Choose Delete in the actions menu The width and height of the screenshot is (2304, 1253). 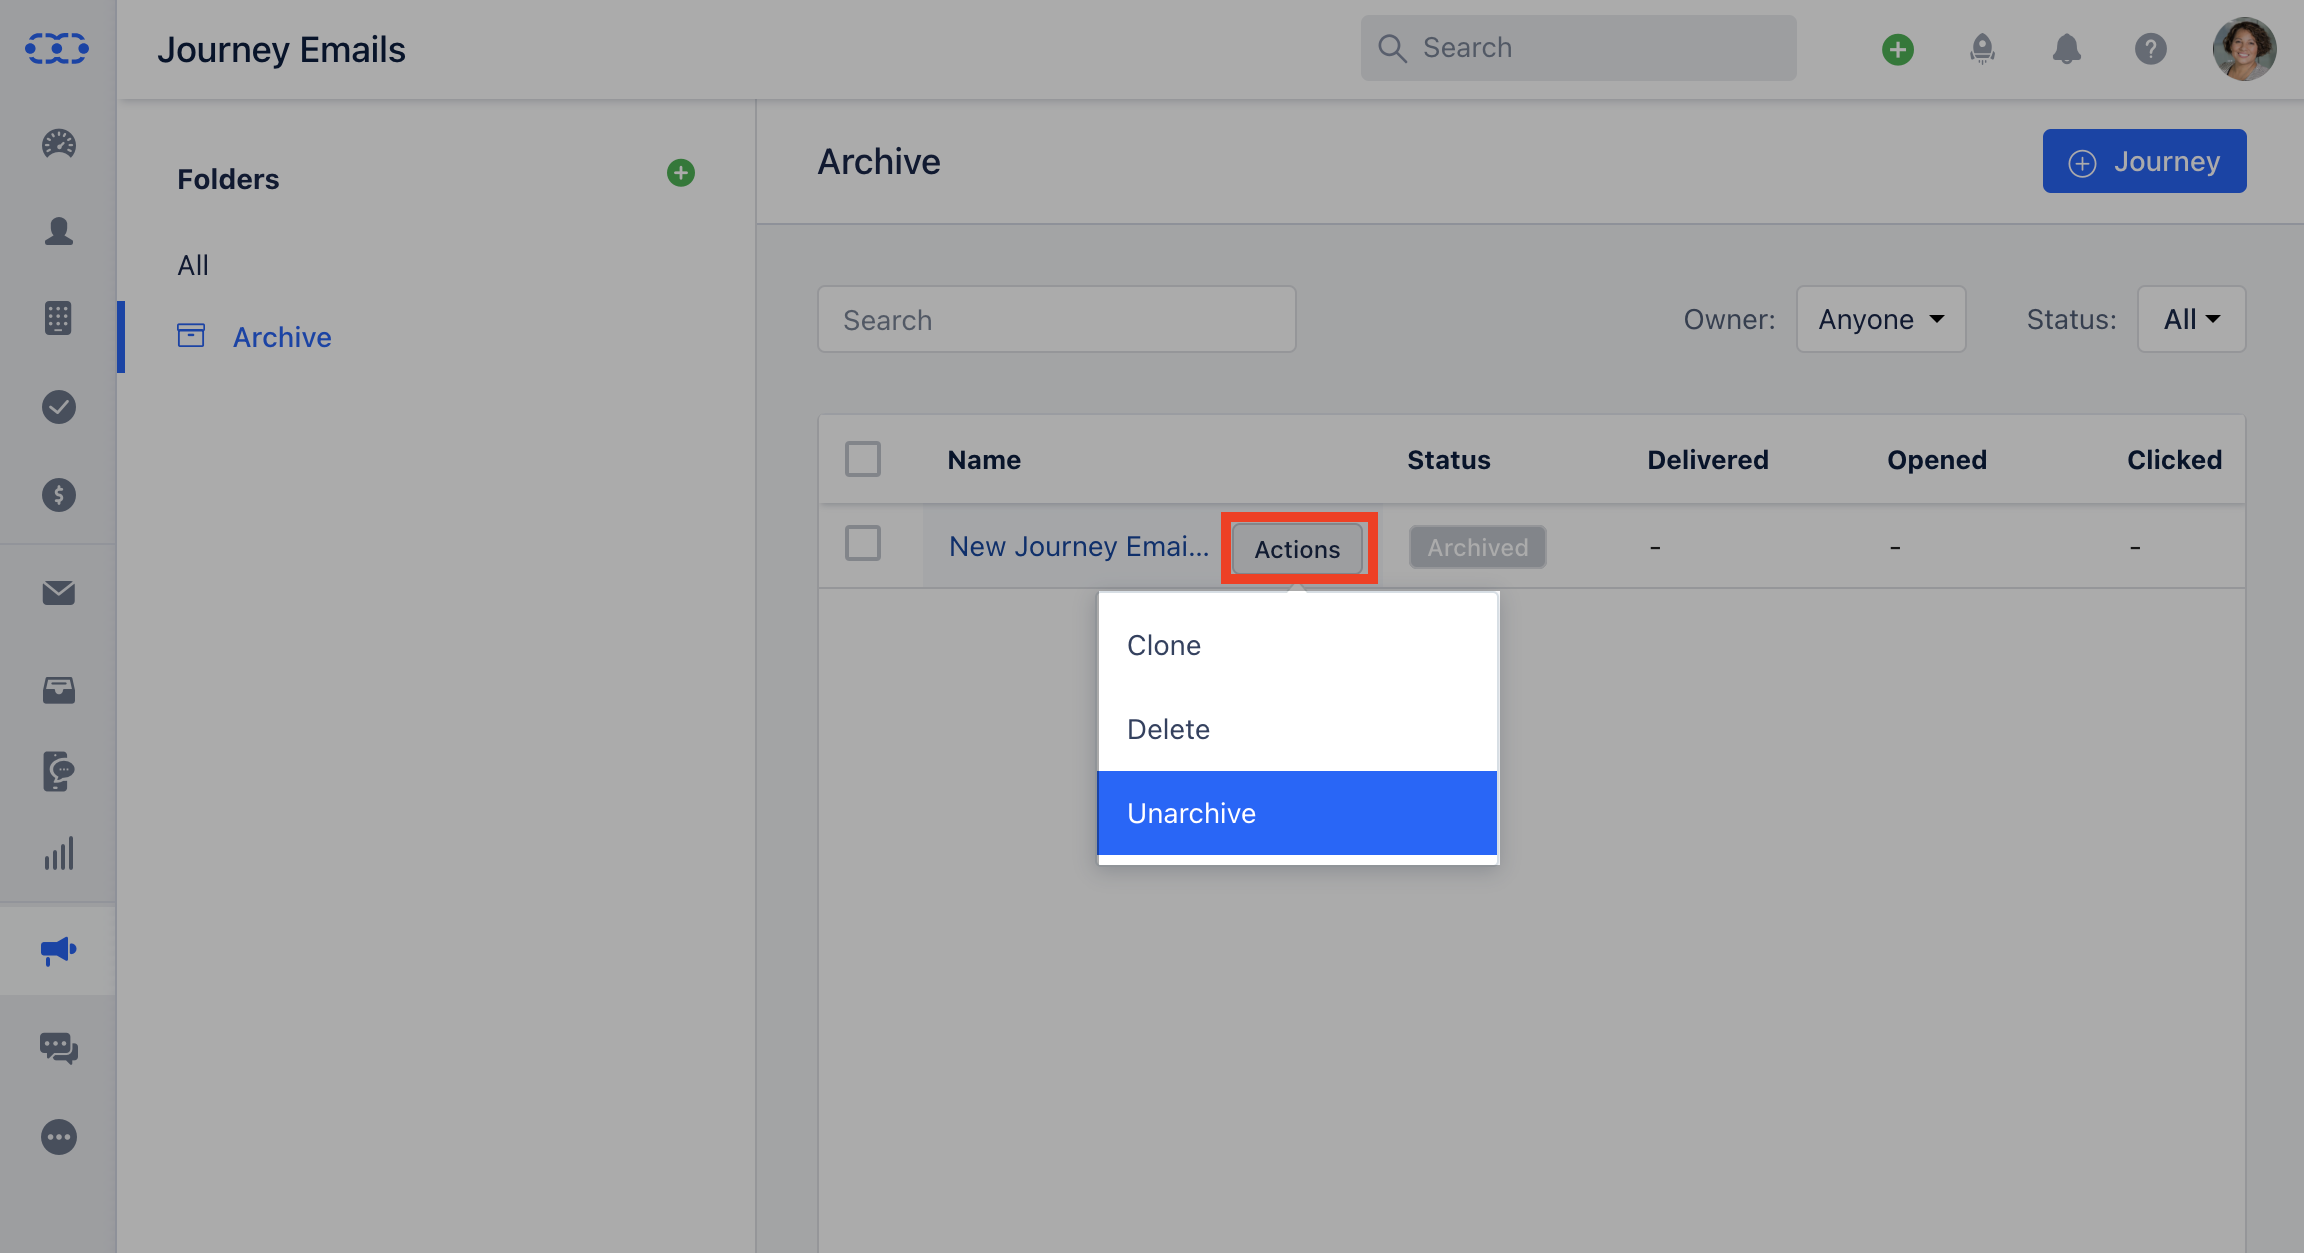click(1297, 729)
